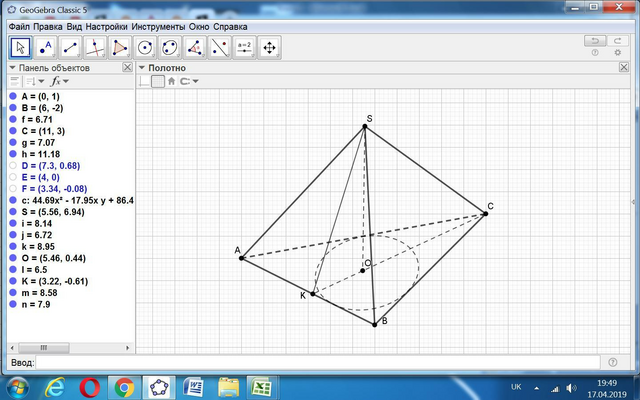Screen dimensions: 640x400
Task: Open the fx algebra descriptions dropdown
Action: coord(60,81)
